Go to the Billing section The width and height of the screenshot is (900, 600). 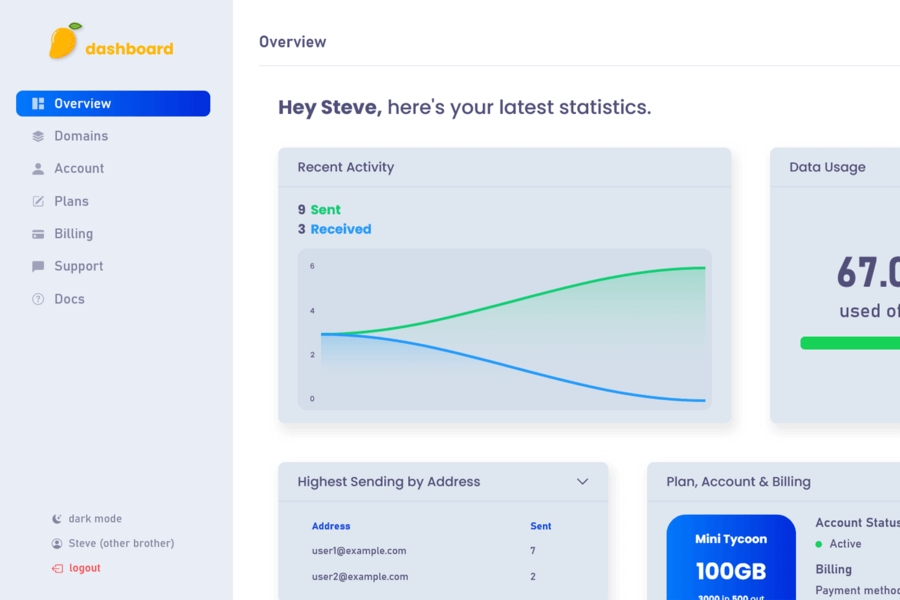point(73,234)
